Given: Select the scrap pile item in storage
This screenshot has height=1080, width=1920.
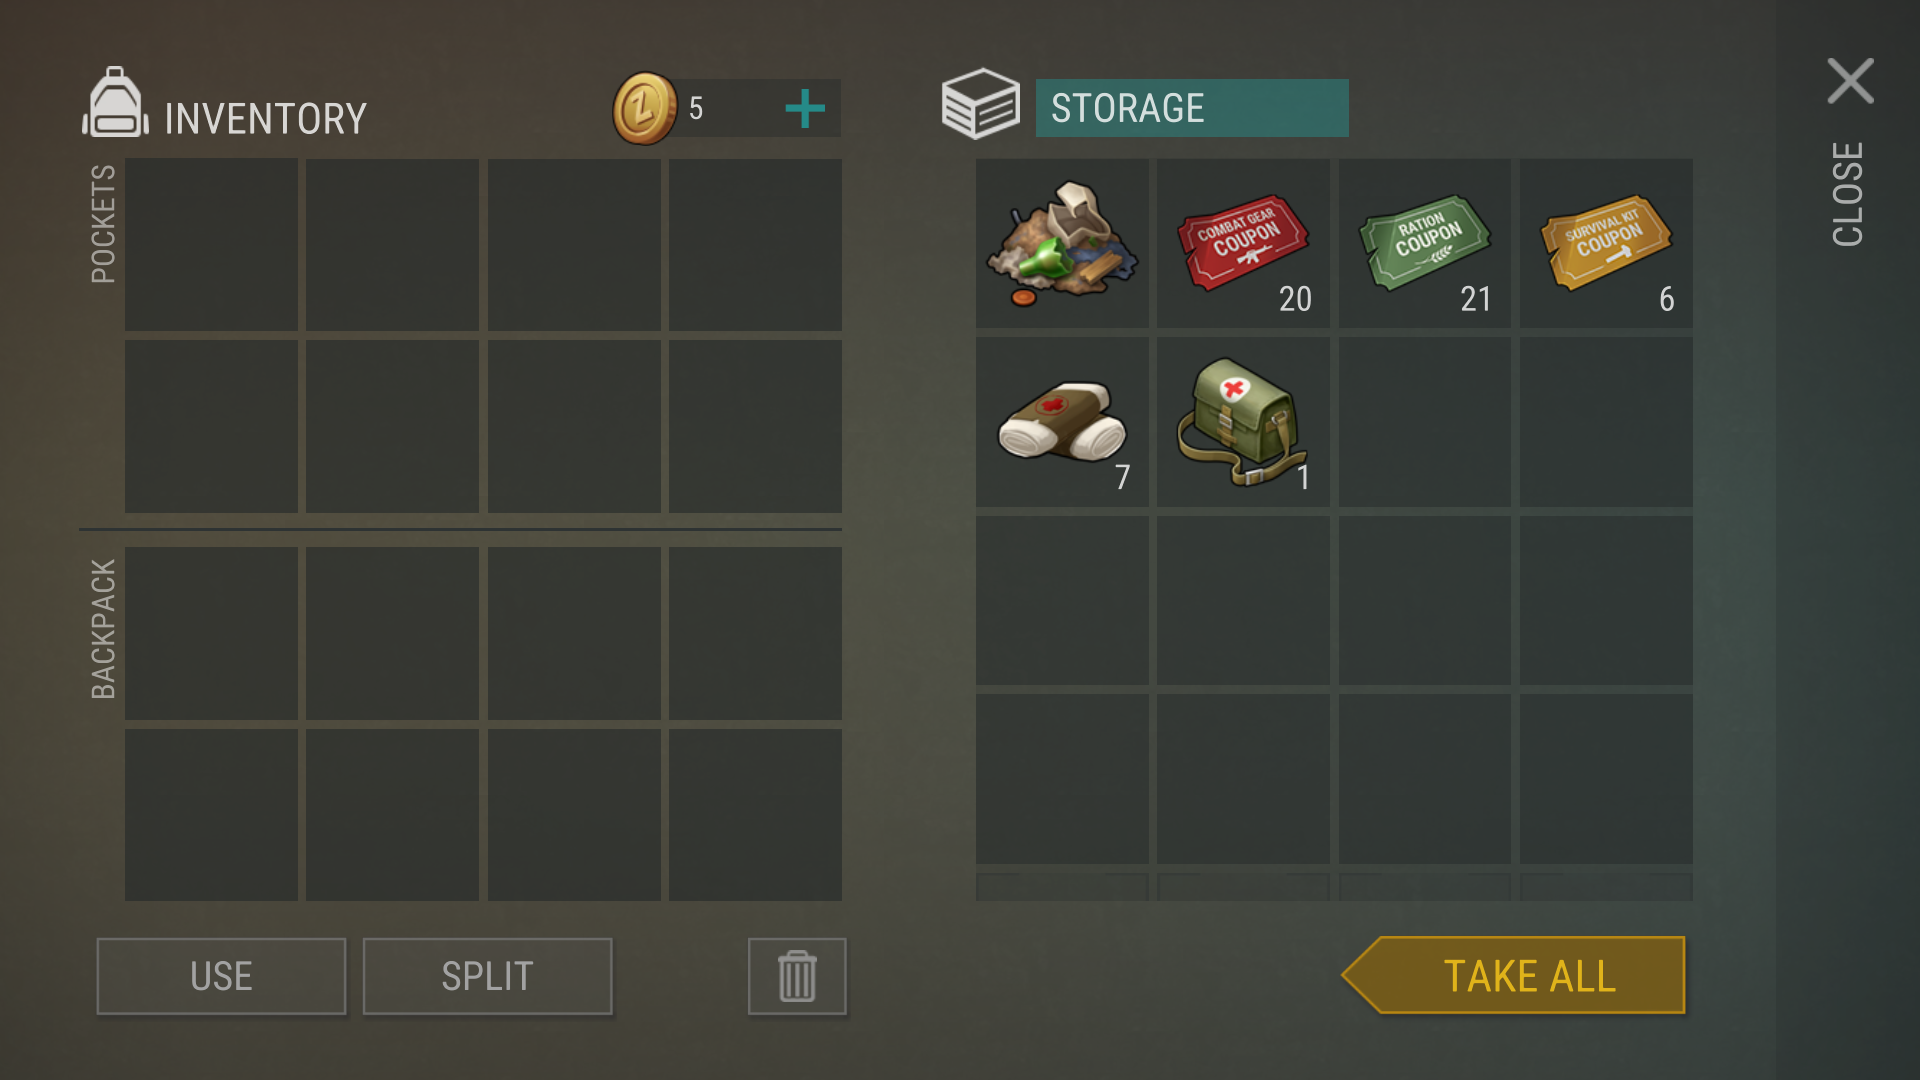Looking at the screenshot, I should (x=1062, y=243).
